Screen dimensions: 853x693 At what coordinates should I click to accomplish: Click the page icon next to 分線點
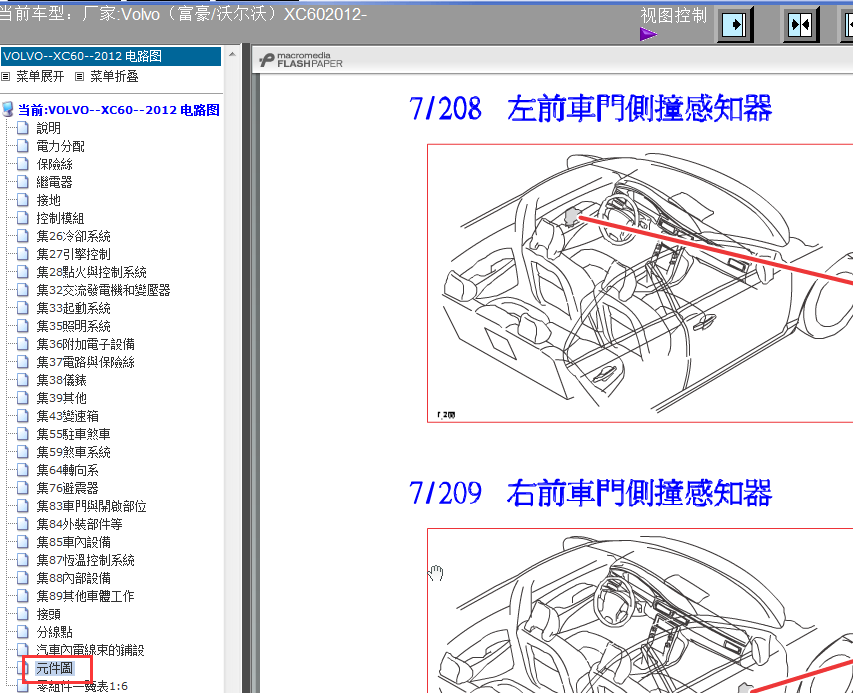[22, 632]
